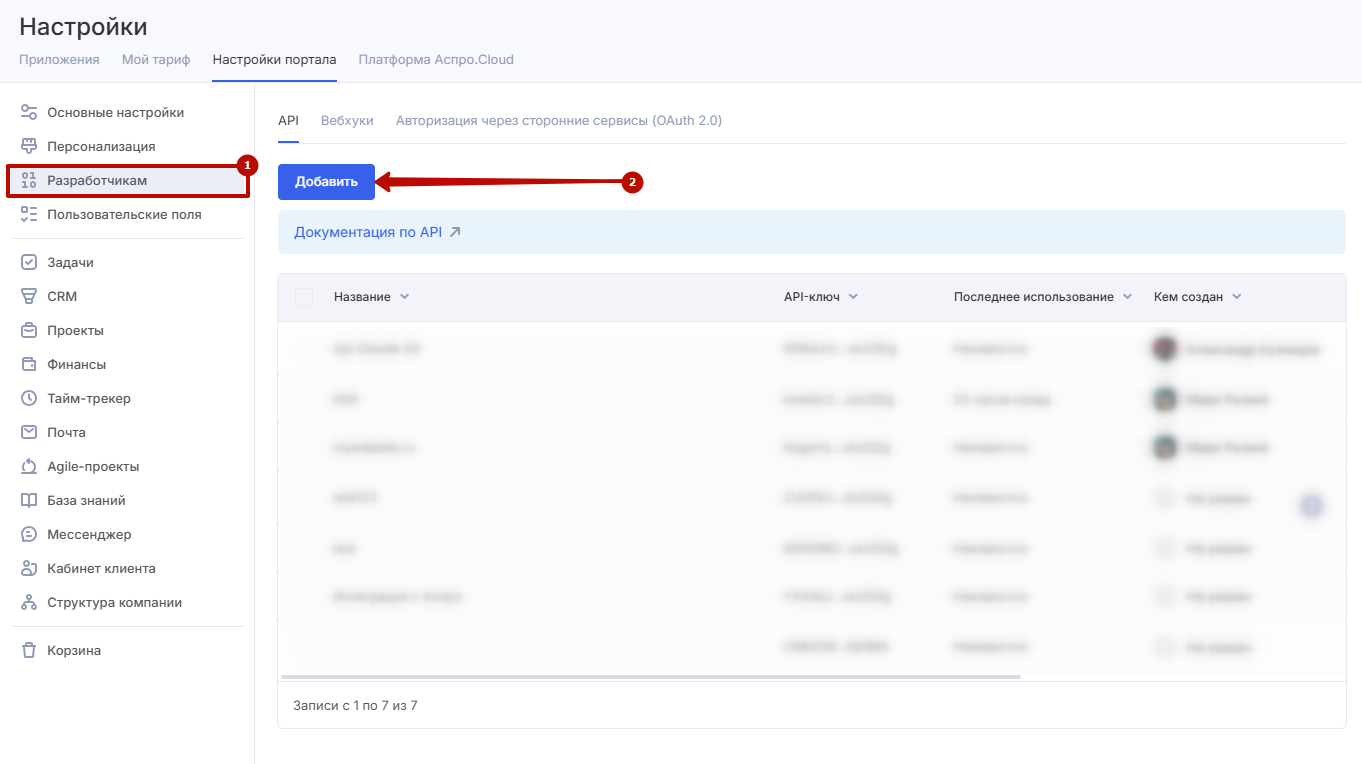Switch to the Вебхуки tab
1362x764 pixels.
[x=347, y=121]
